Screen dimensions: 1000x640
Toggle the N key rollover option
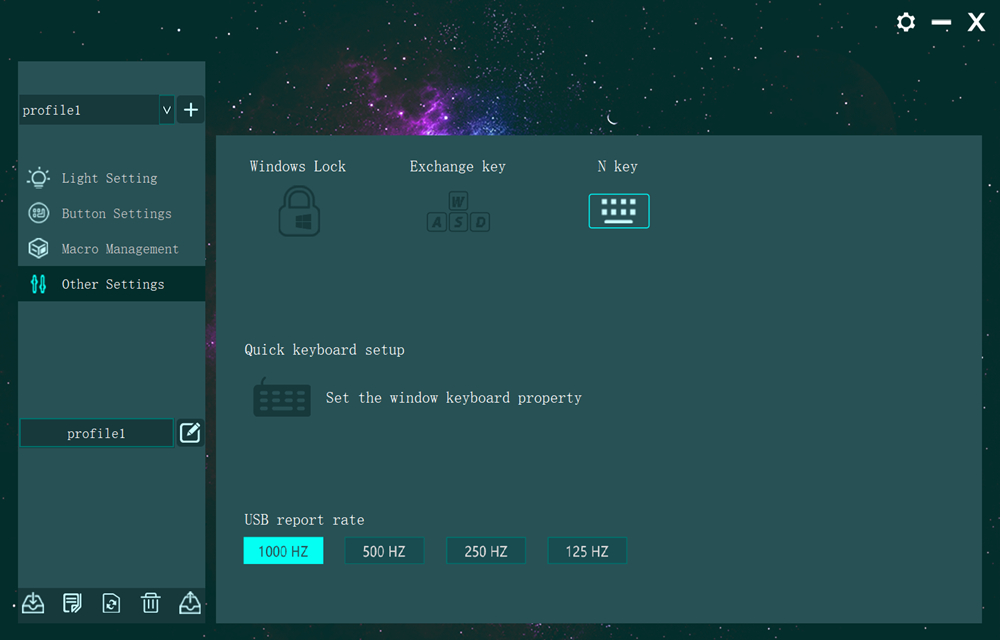[x=618, y=210]
